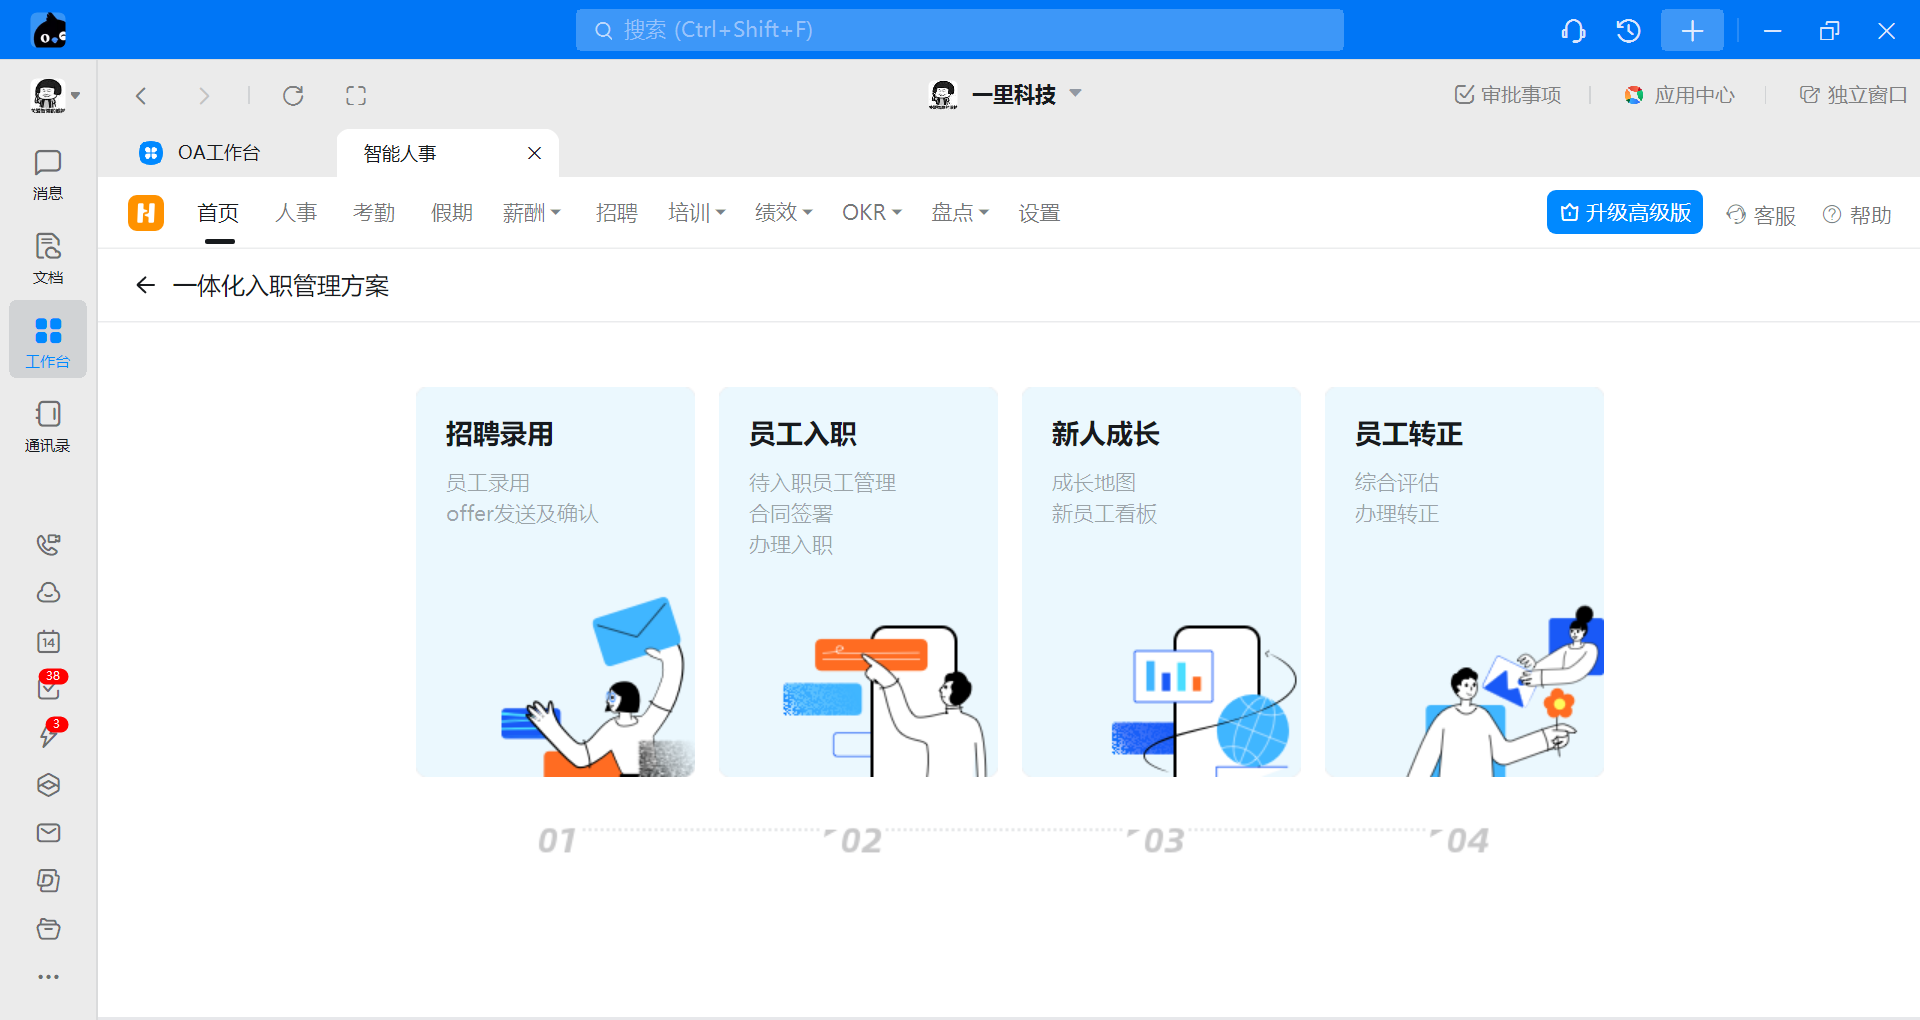Expand the 绩效 dropdown menu
Viewport: 1920px width, 1020px height.
click(x=783, y=213)
